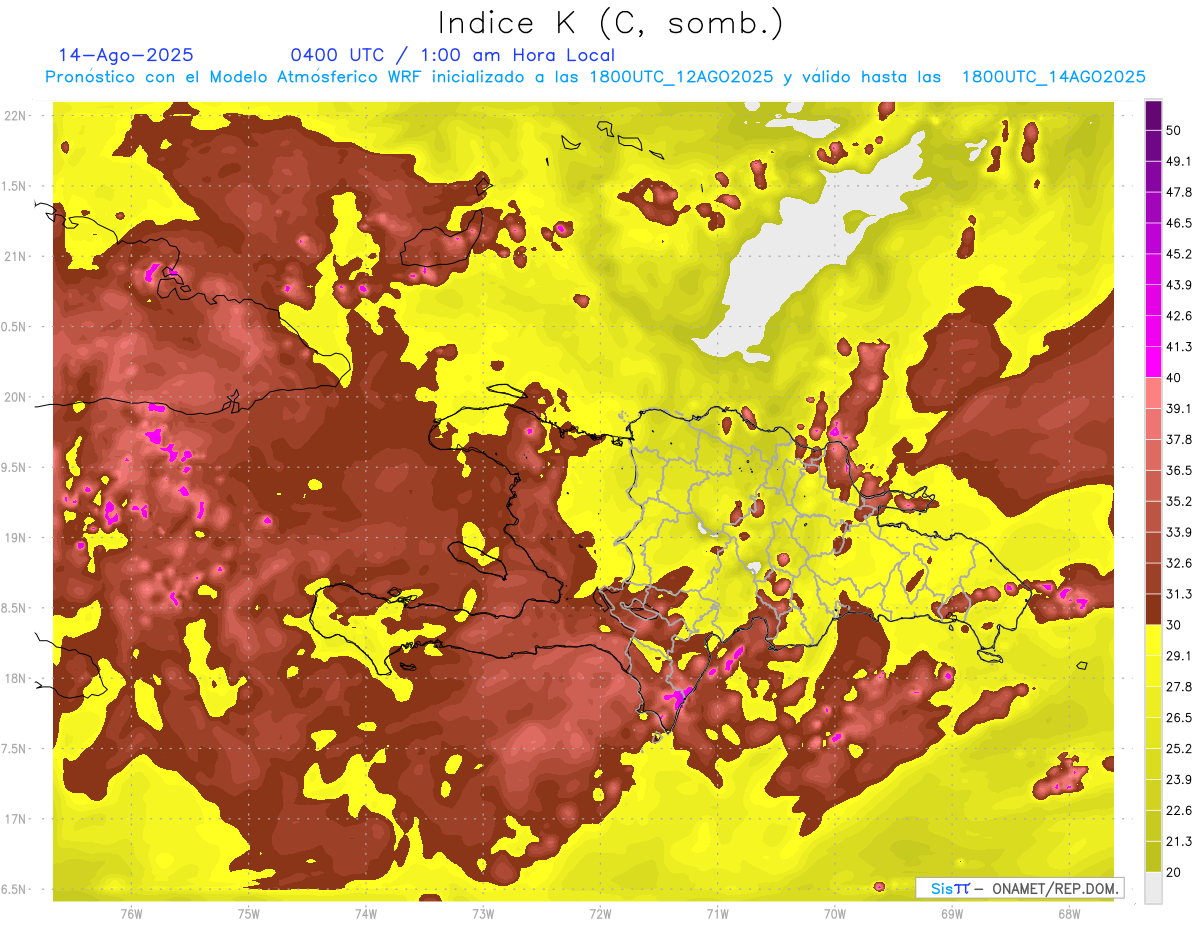
Task: Click the '69W' longitude axis label
Action: point(951,914)
